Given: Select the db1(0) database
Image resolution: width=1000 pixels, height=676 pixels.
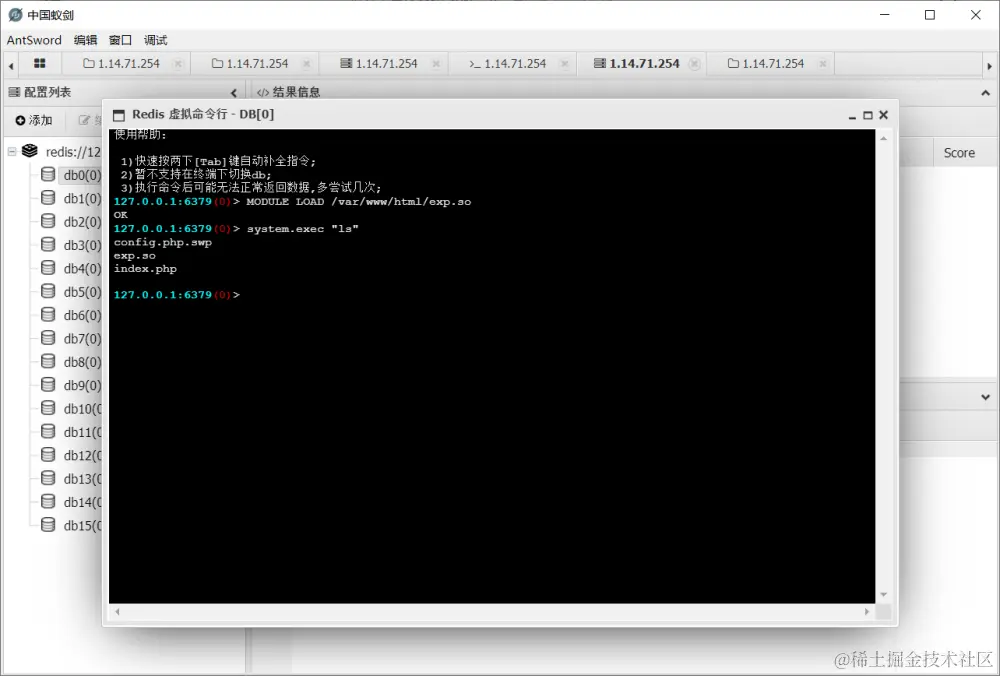Looking at the screenshot, I should point(82,198).
